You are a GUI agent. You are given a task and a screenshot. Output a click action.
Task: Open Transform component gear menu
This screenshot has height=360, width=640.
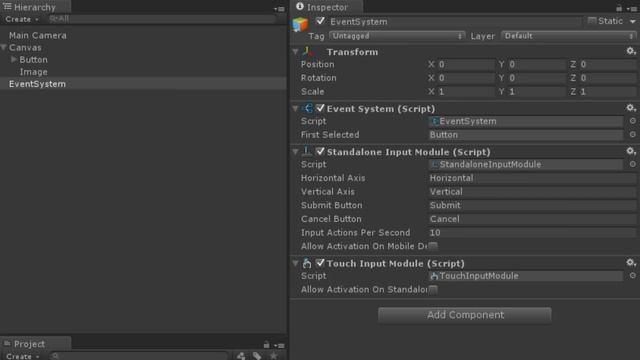[631, 51]
